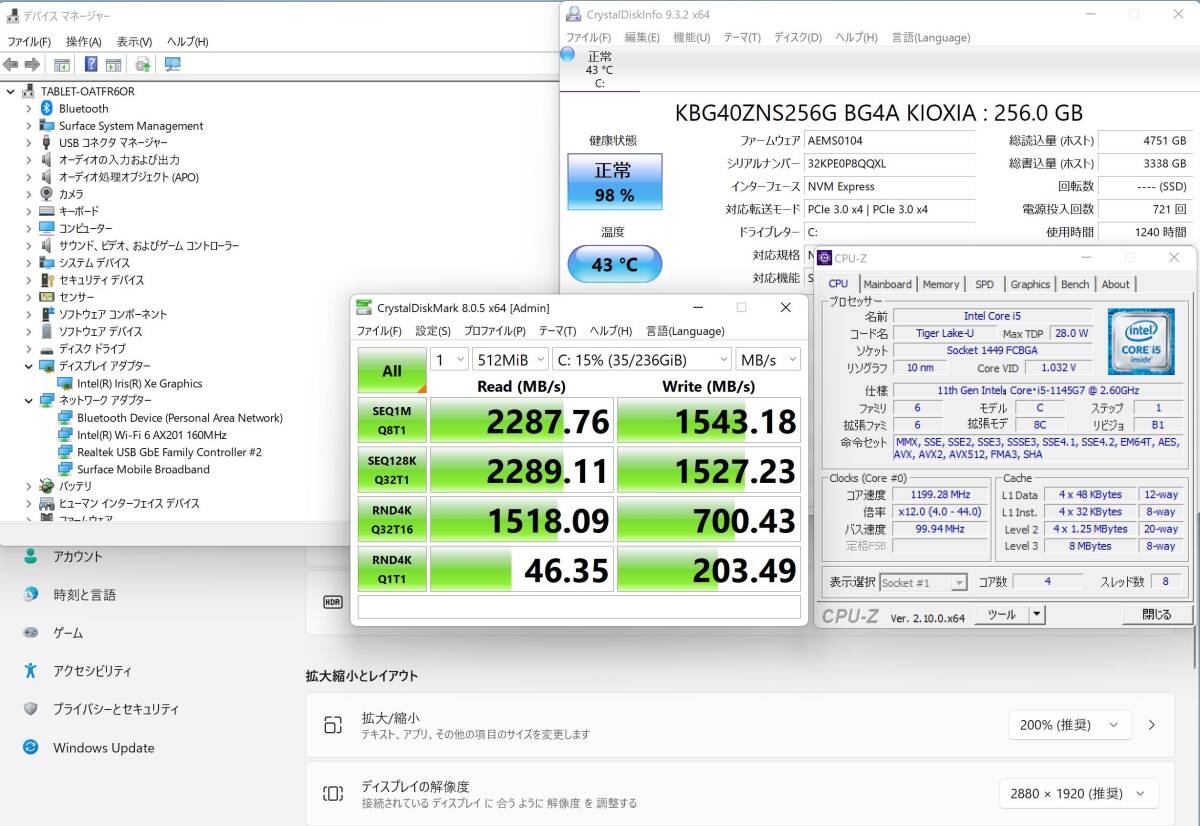Open the テーマ menu in CrystalDiskMark
Image resolution: width=1200 pixels, height=826 pixels.
[x=557, y=331]
